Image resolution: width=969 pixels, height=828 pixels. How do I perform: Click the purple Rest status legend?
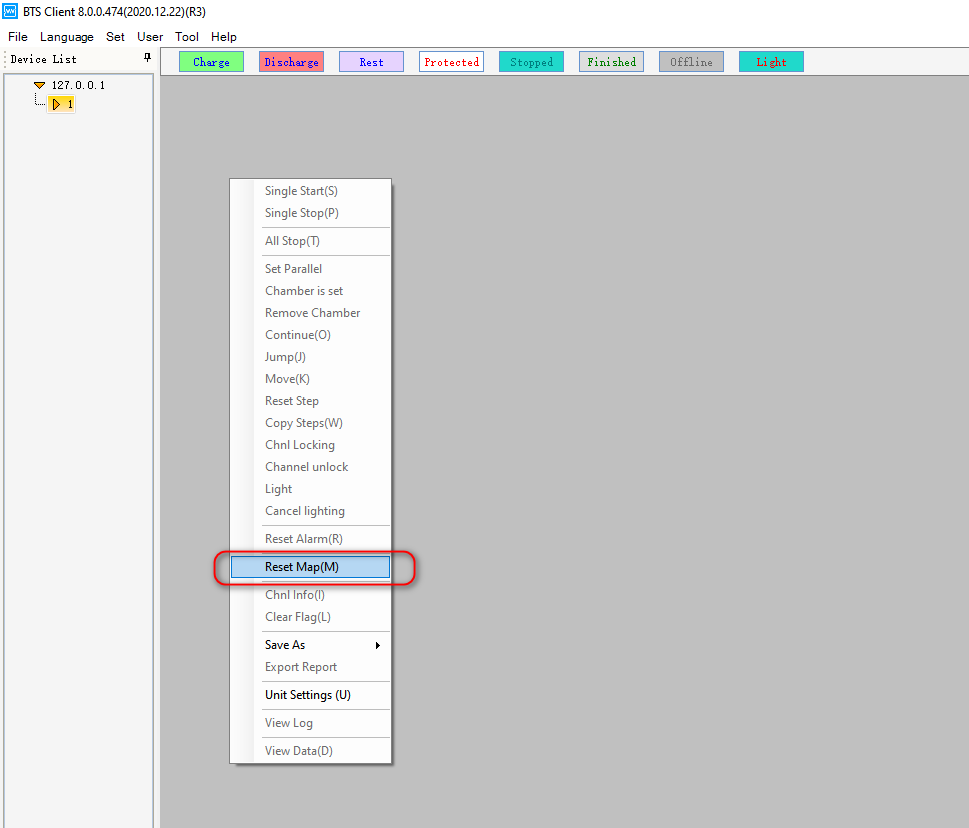pos(371,62)
